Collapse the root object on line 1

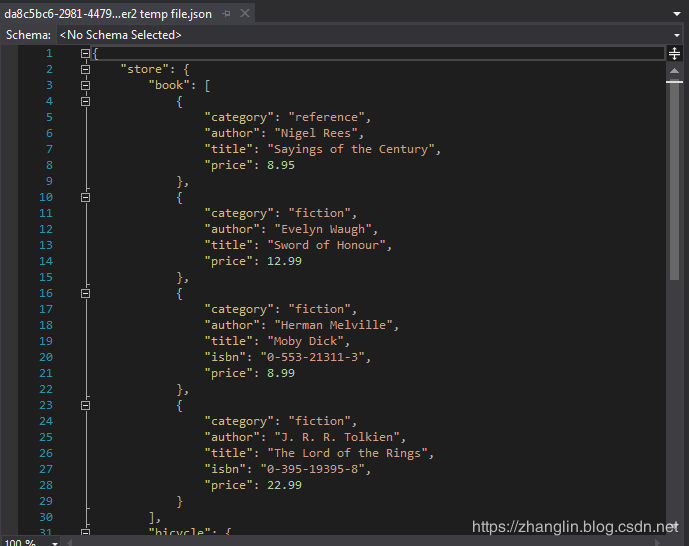point(85,54)
